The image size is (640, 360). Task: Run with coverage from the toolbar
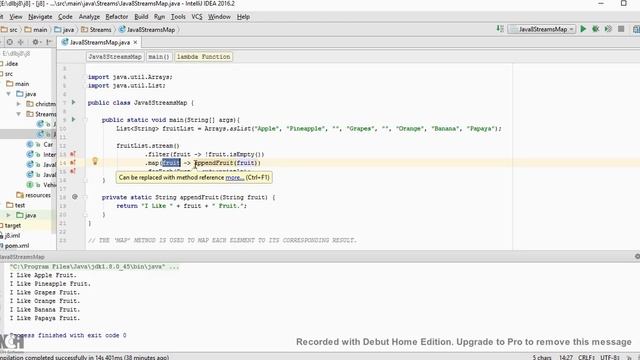pos(608,29)
